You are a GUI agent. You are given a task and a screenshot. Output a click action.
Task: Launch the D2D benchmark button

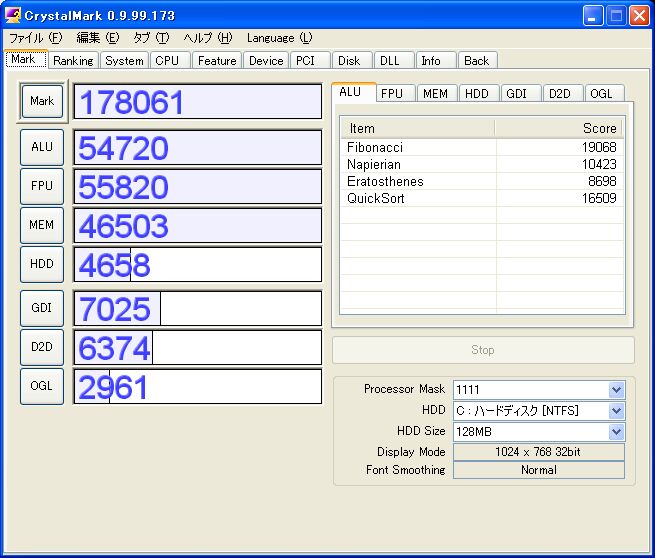[42, 347]
